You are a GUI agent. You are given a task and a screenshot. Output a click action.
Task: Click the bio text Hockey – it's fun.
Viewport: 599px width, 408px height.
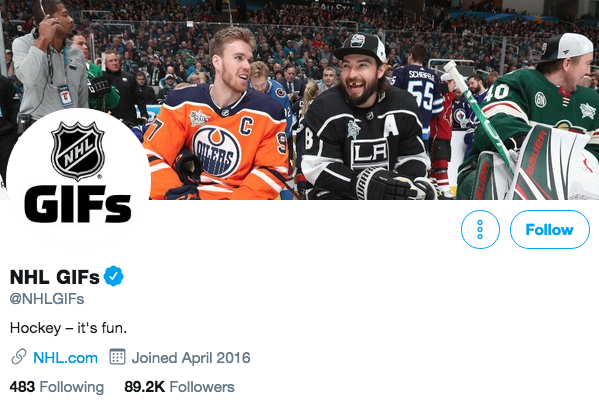tap(68, 328)
